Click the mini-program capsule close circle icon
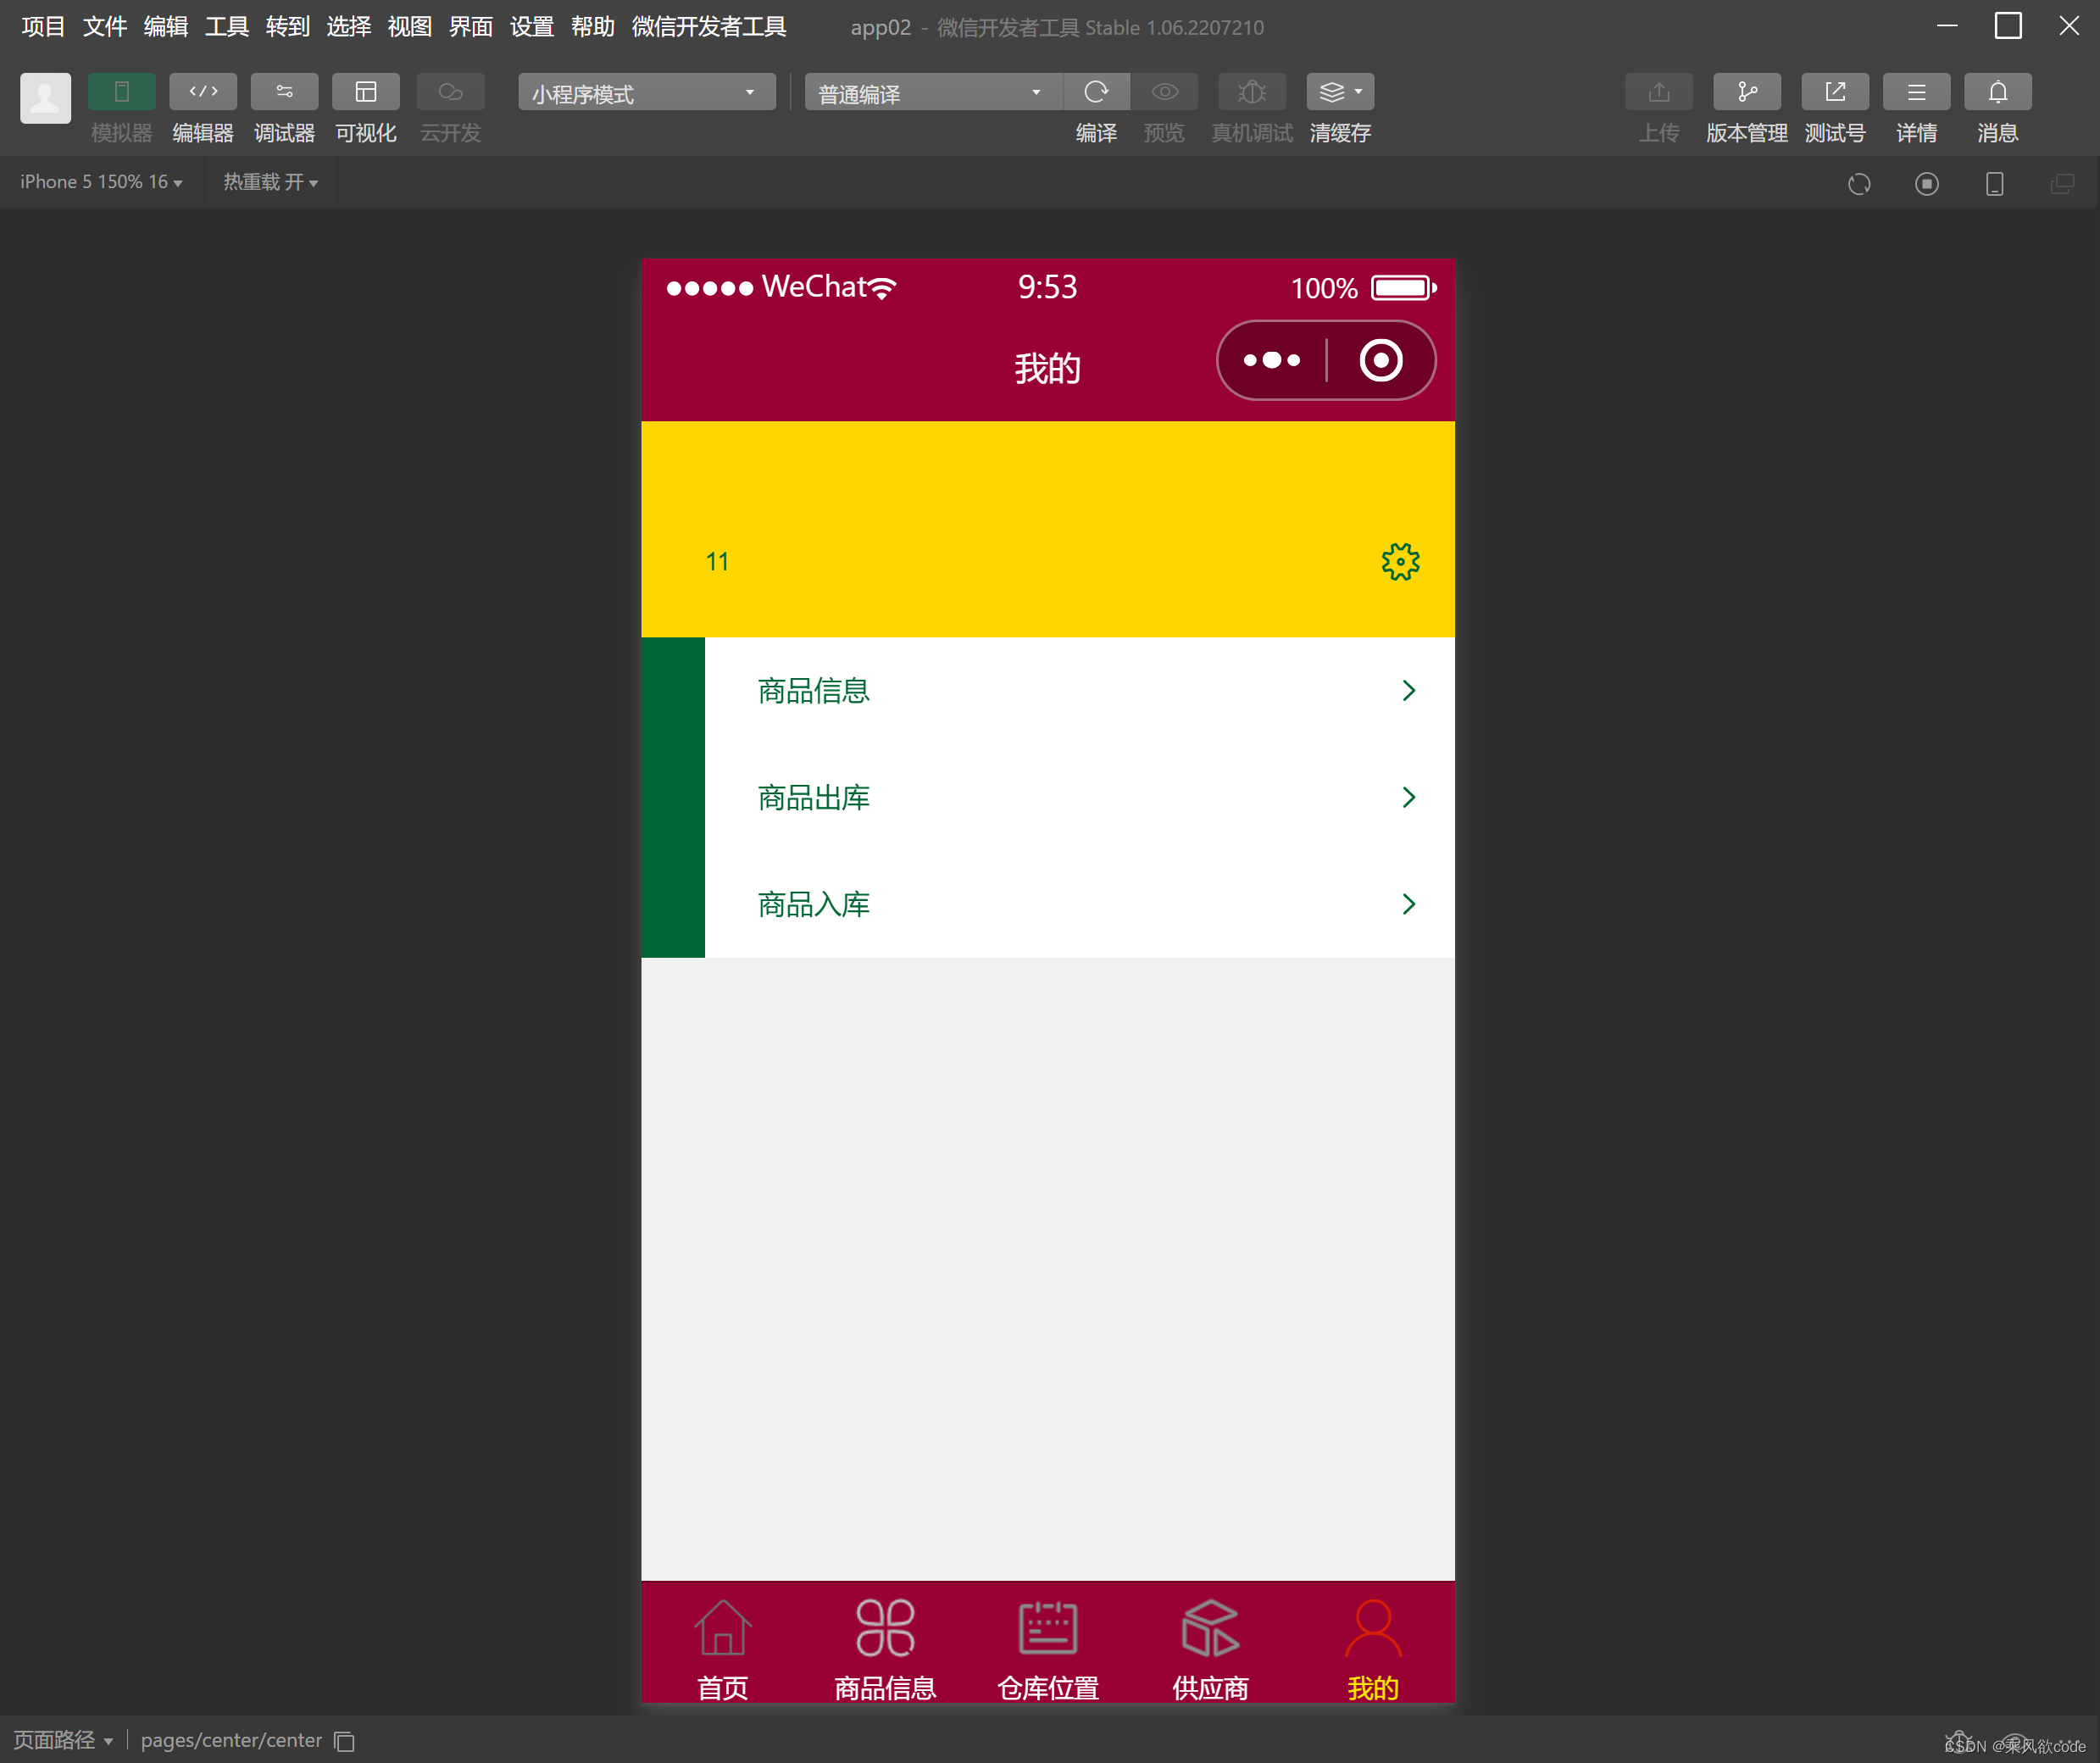The width and height of the screenshot is (2100, 1763). coord(1380,360)
